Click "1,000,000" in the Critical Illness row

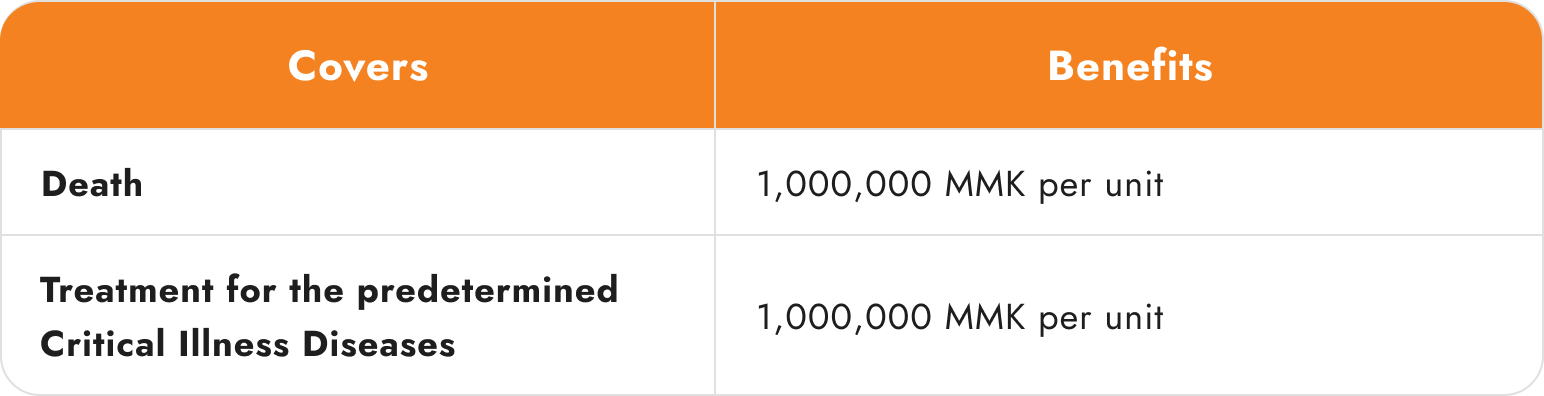[845, 317]
